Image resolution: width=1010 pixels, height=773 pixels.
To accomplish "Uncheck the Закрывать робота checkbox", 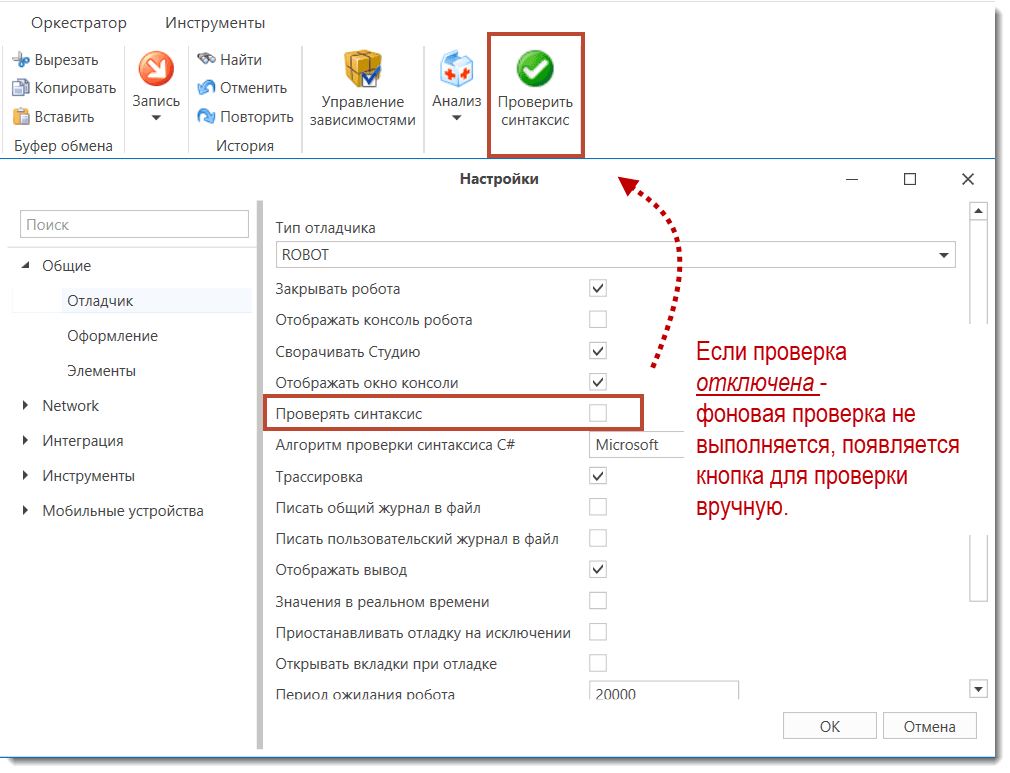I will [x=598, y=289].
